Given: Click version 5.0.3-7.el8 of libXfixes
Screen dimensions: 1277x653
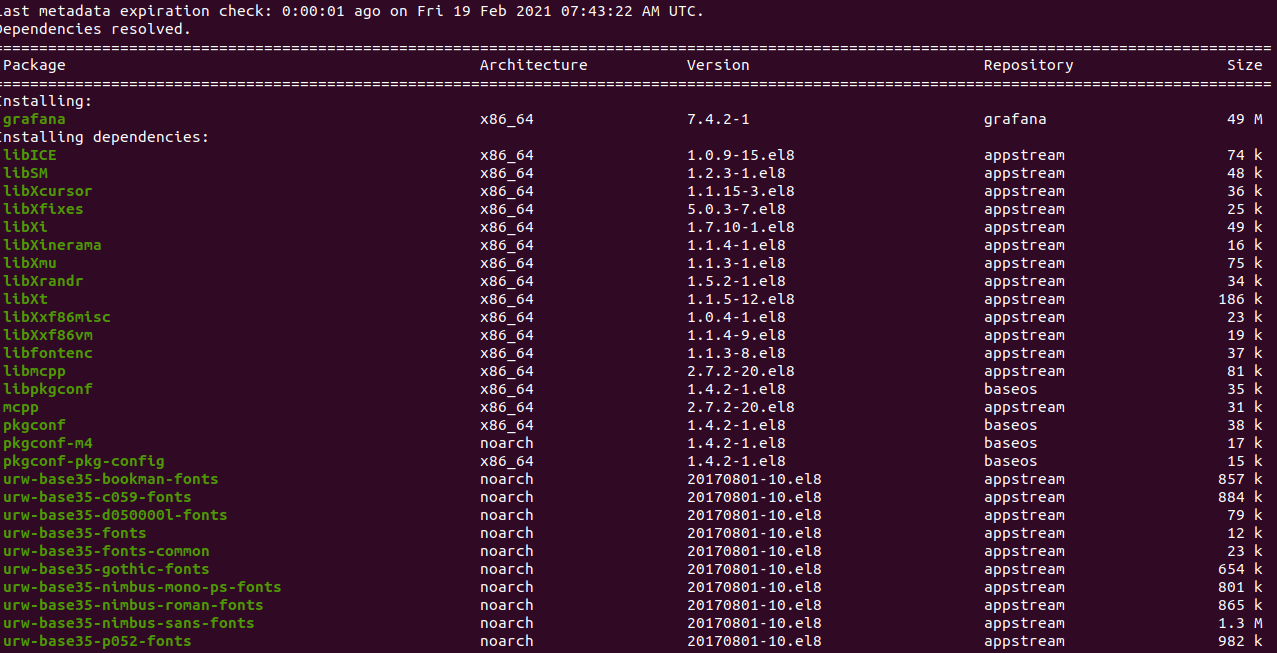Looking at the screenshot, I should [736, 209].
